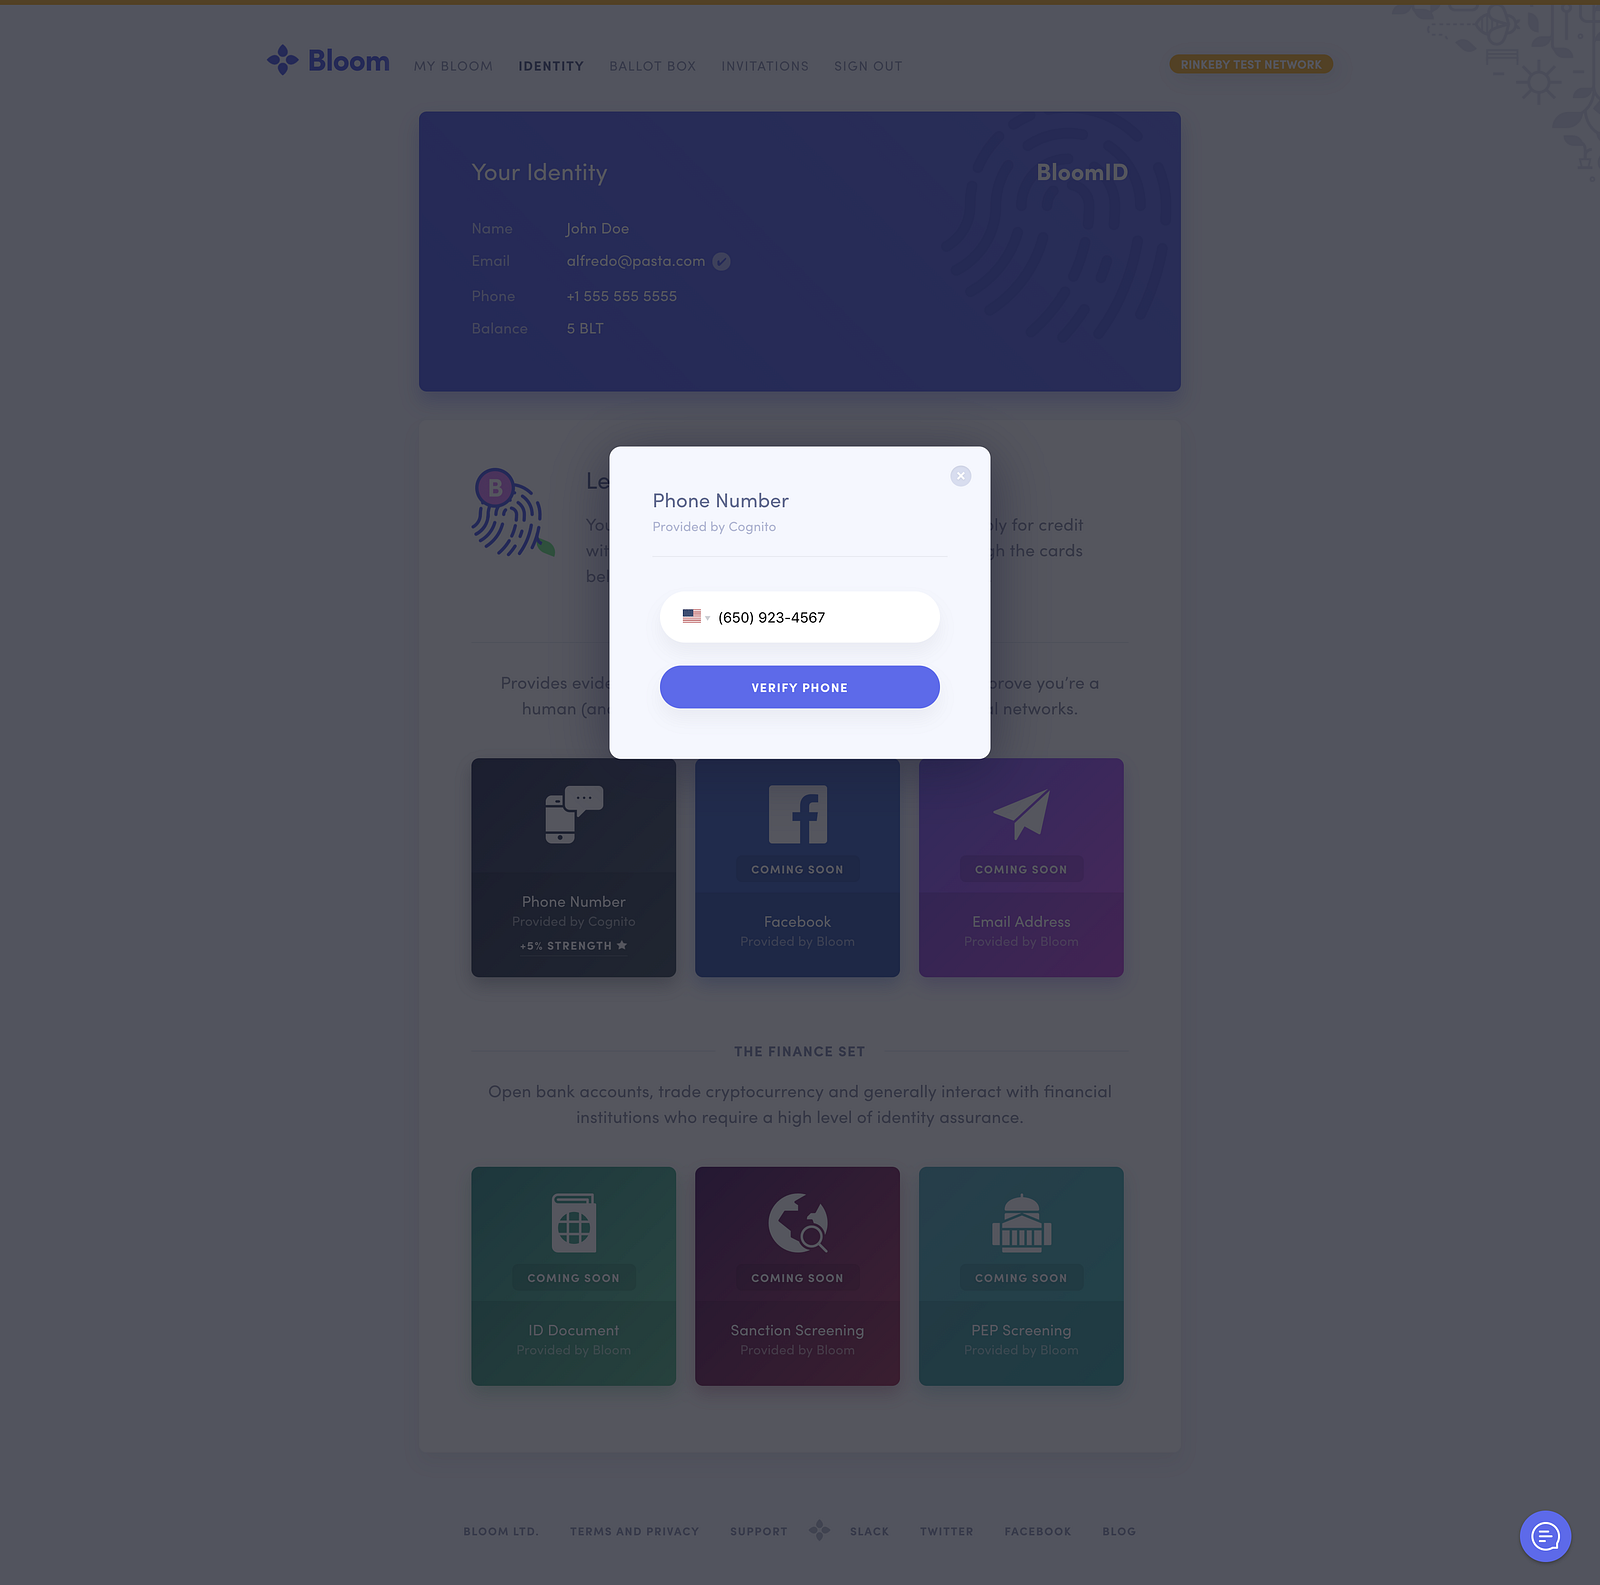
Task: Click the Rinkeby Test Network badge
Action: click(x=1251, y=64)
